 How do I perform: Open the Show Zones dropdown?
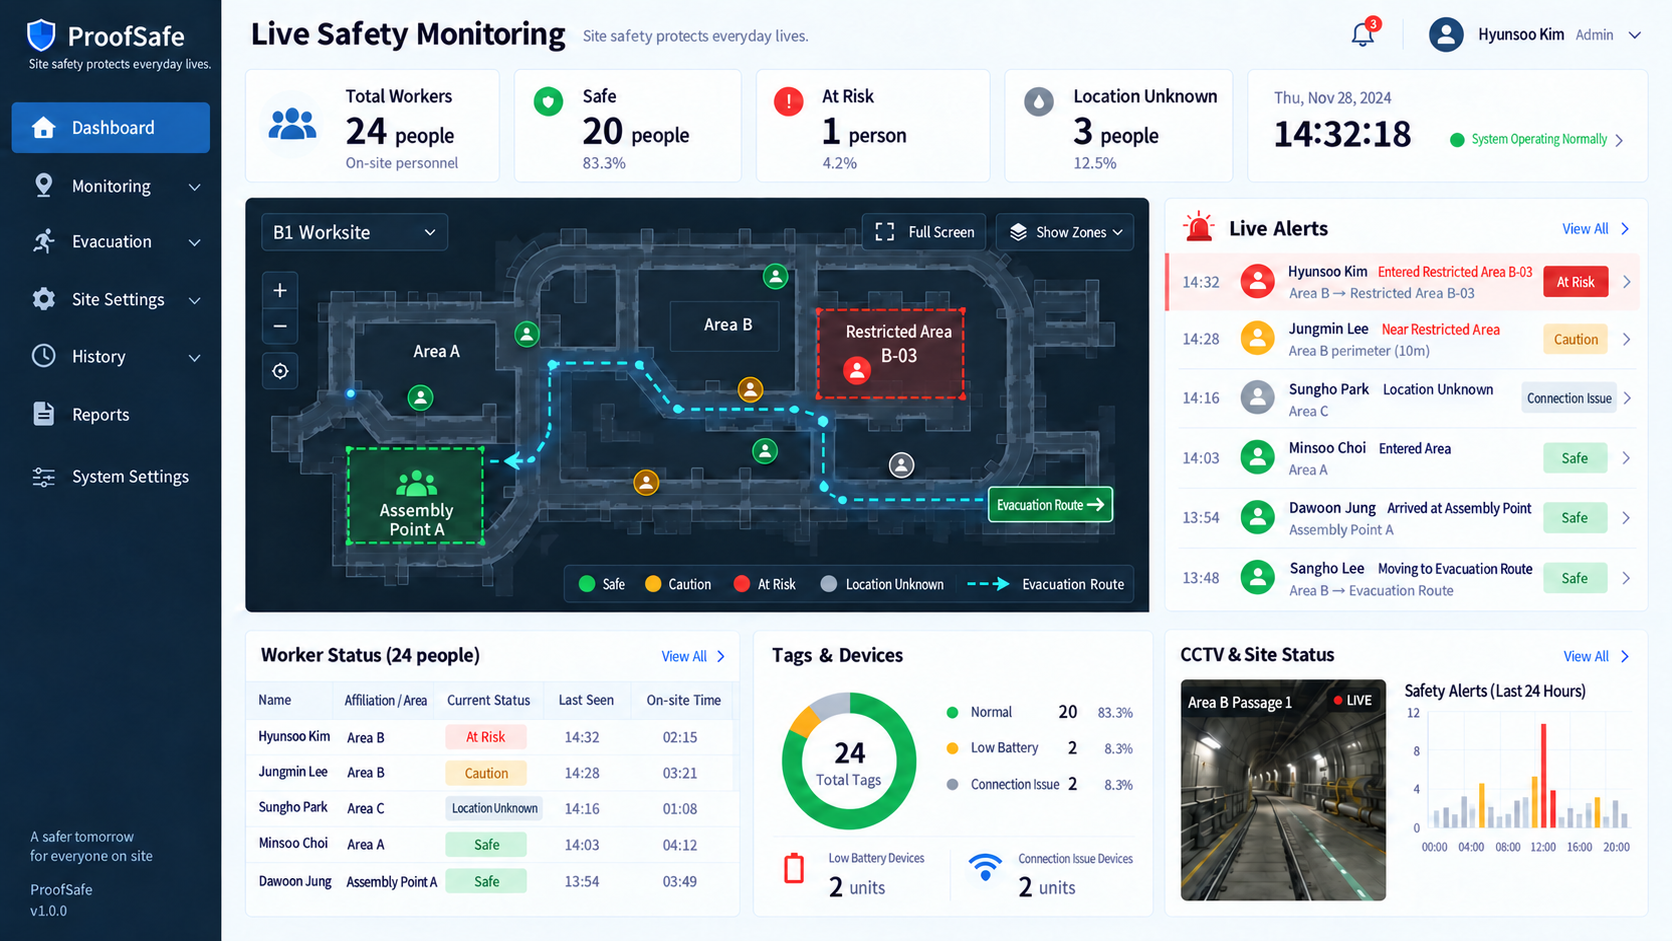[x=1065, y=232]
